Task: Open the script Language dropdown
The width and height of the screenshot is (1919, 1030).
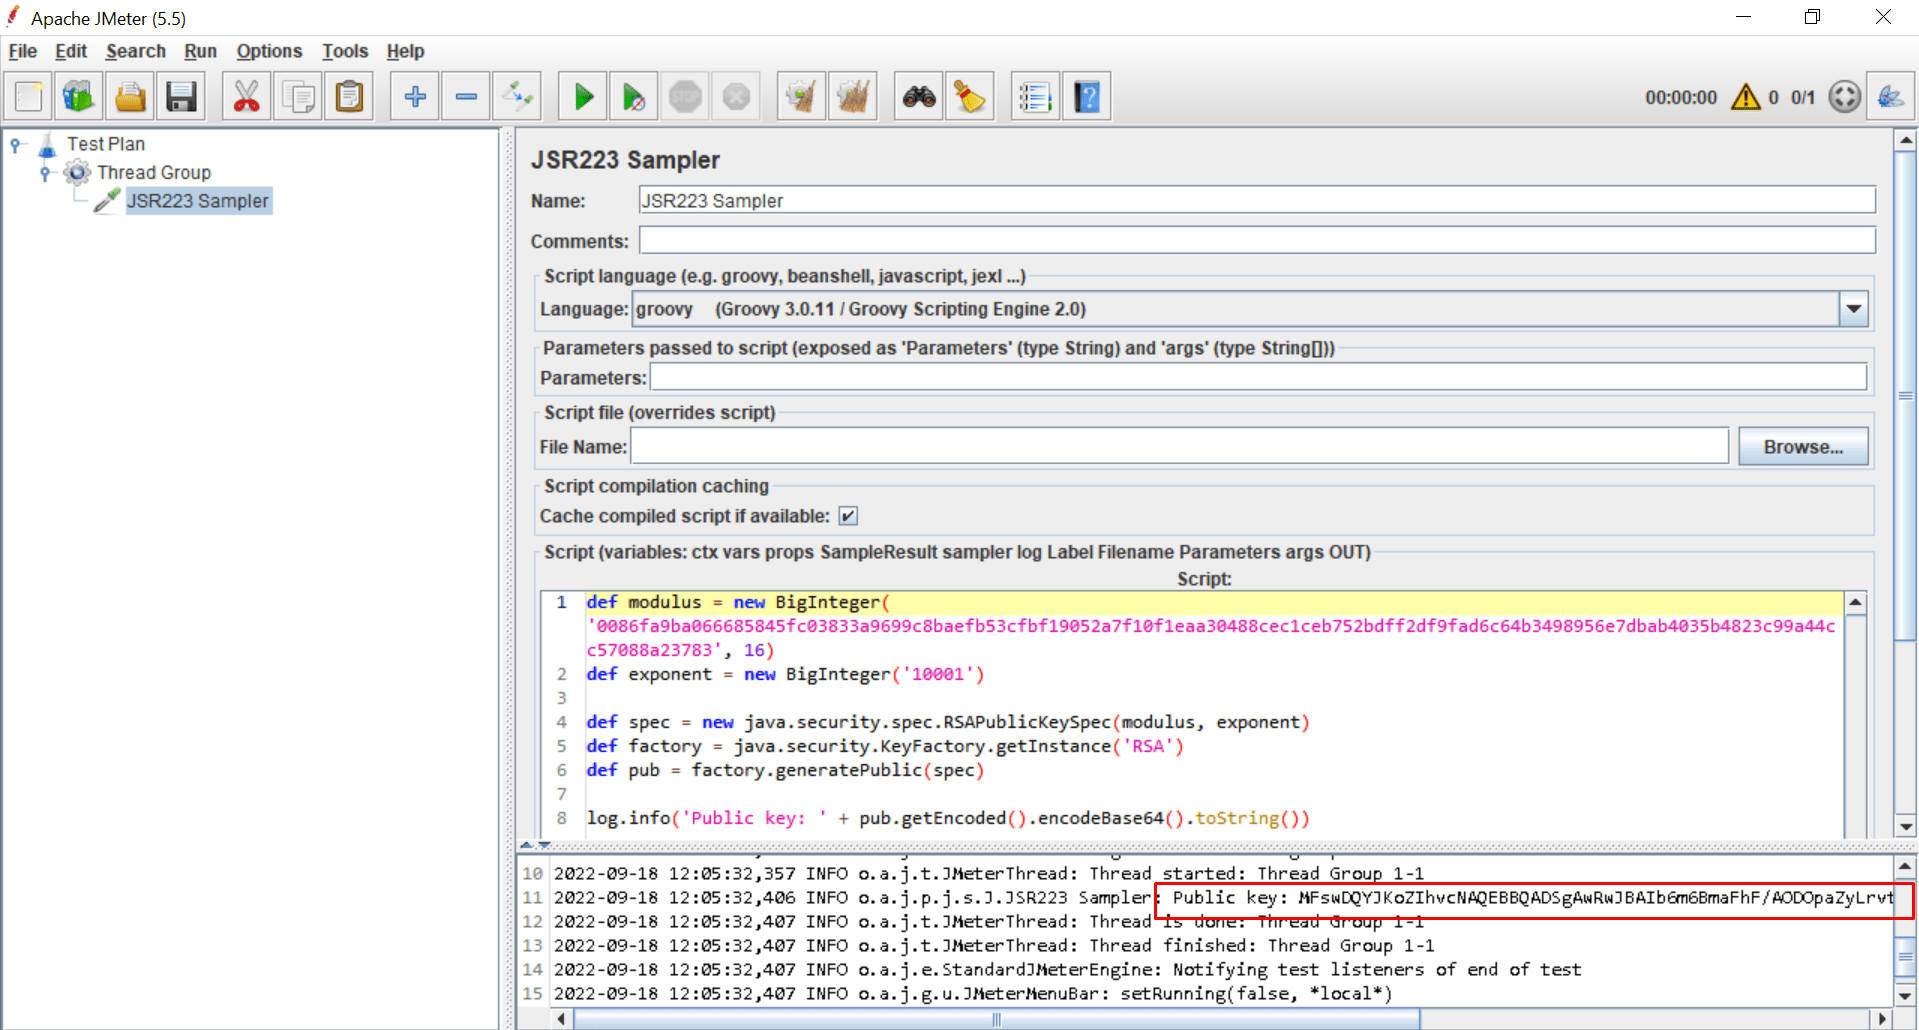Action: click(x=1854, y=309)
